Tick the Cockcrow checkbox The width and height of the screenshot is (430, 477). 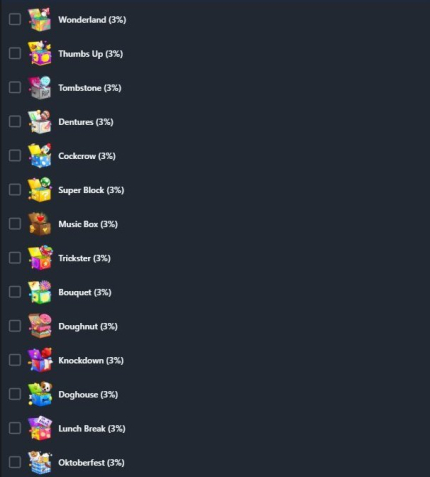(x=15, y=156)
